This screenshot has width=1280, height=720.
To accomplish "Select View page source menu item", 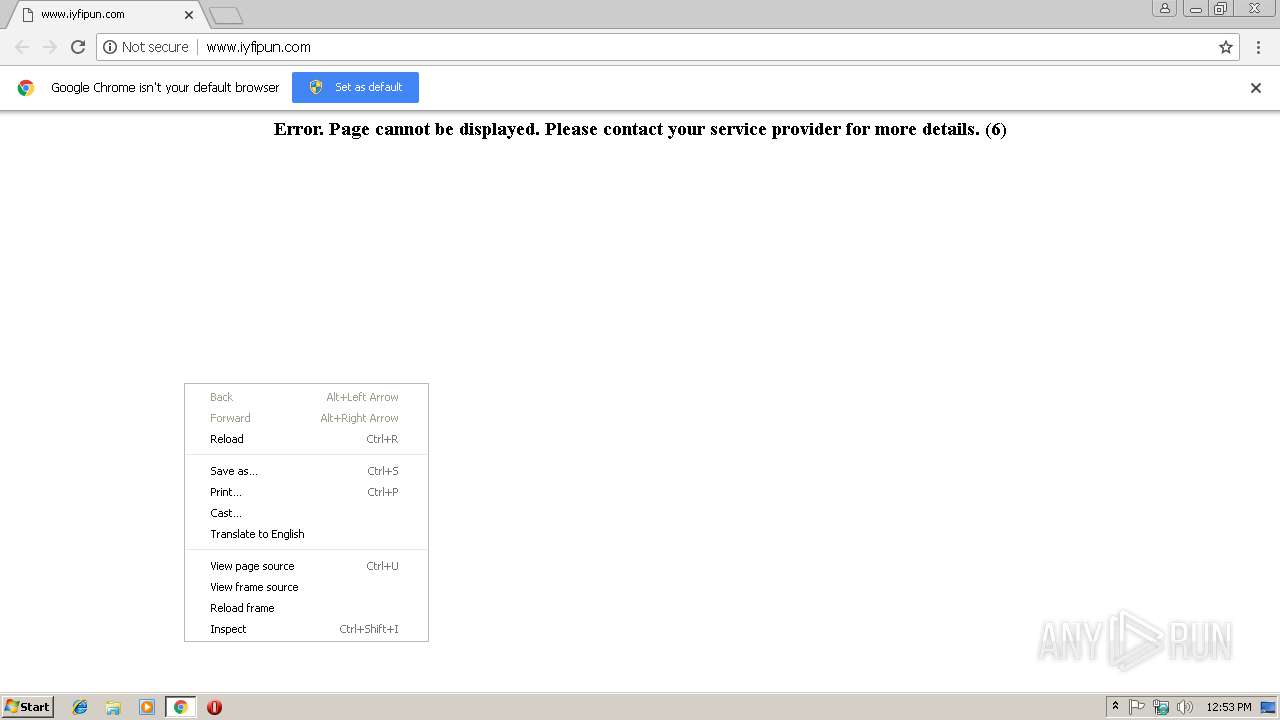I will click(x=306, y=566).
